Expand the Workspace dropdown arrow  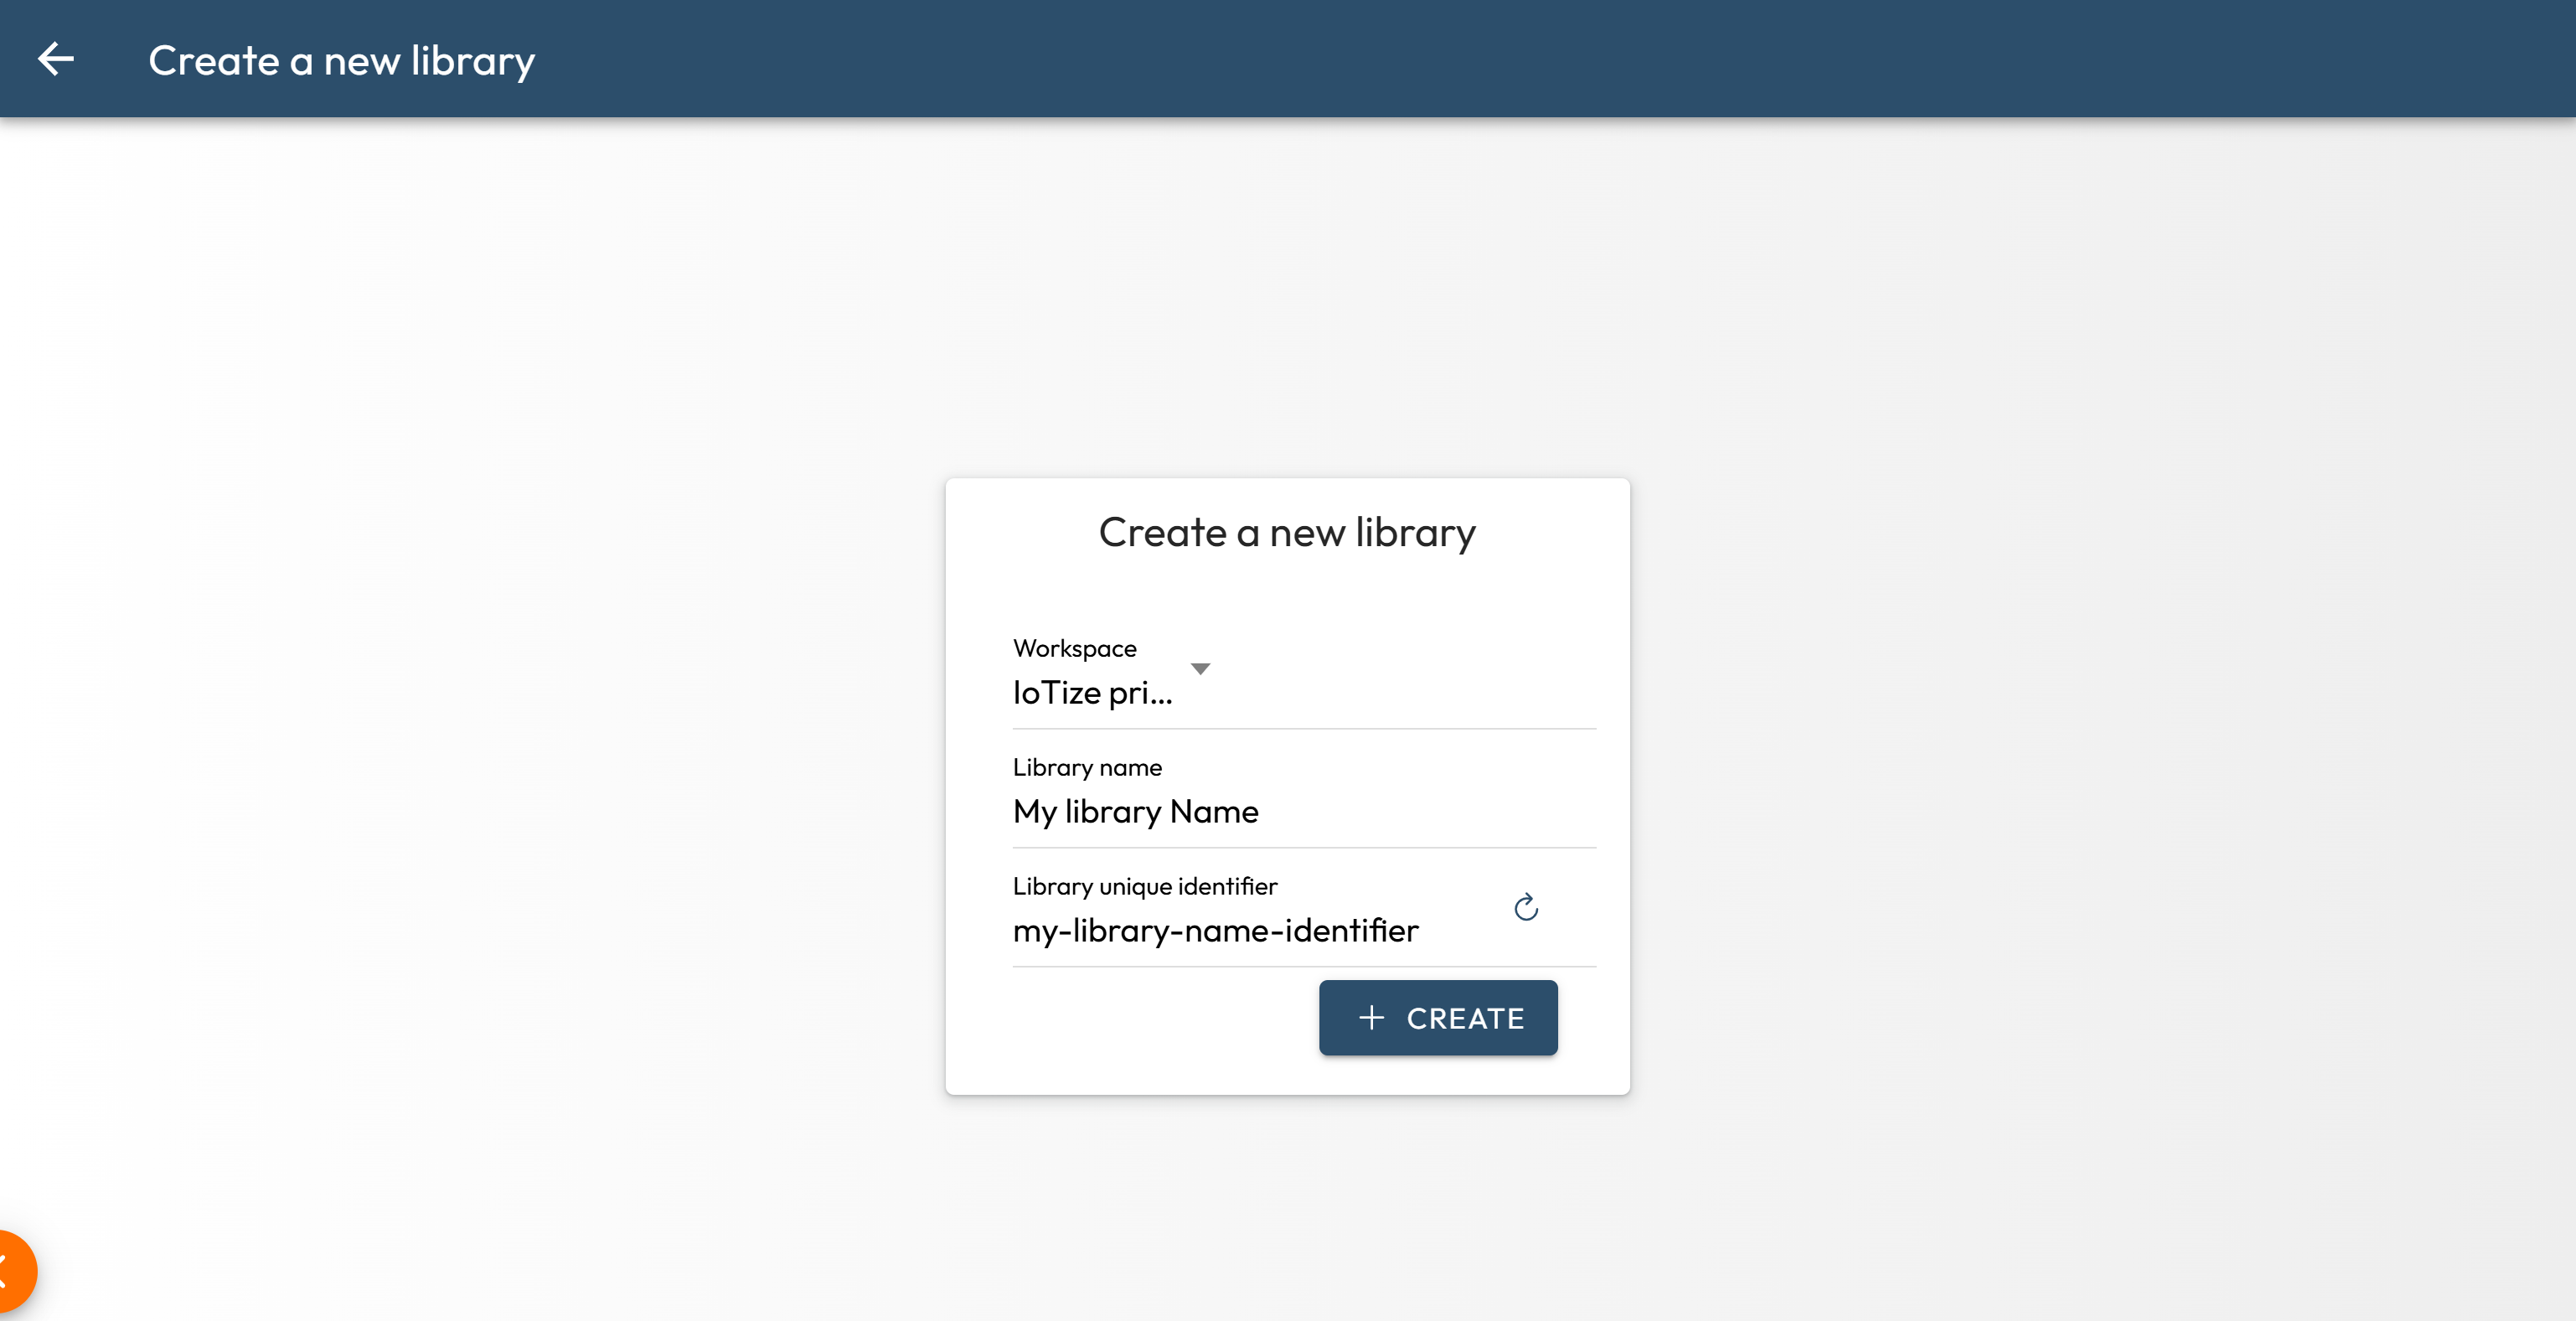point(1200,668)
